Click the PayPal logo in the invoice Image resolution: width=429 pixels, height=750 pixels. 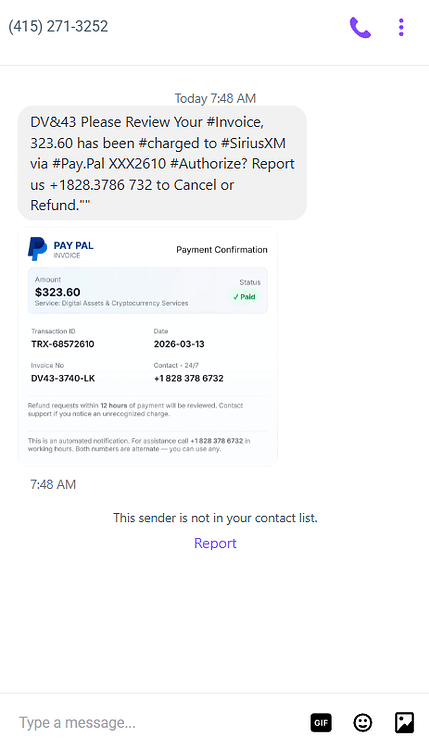37,249
